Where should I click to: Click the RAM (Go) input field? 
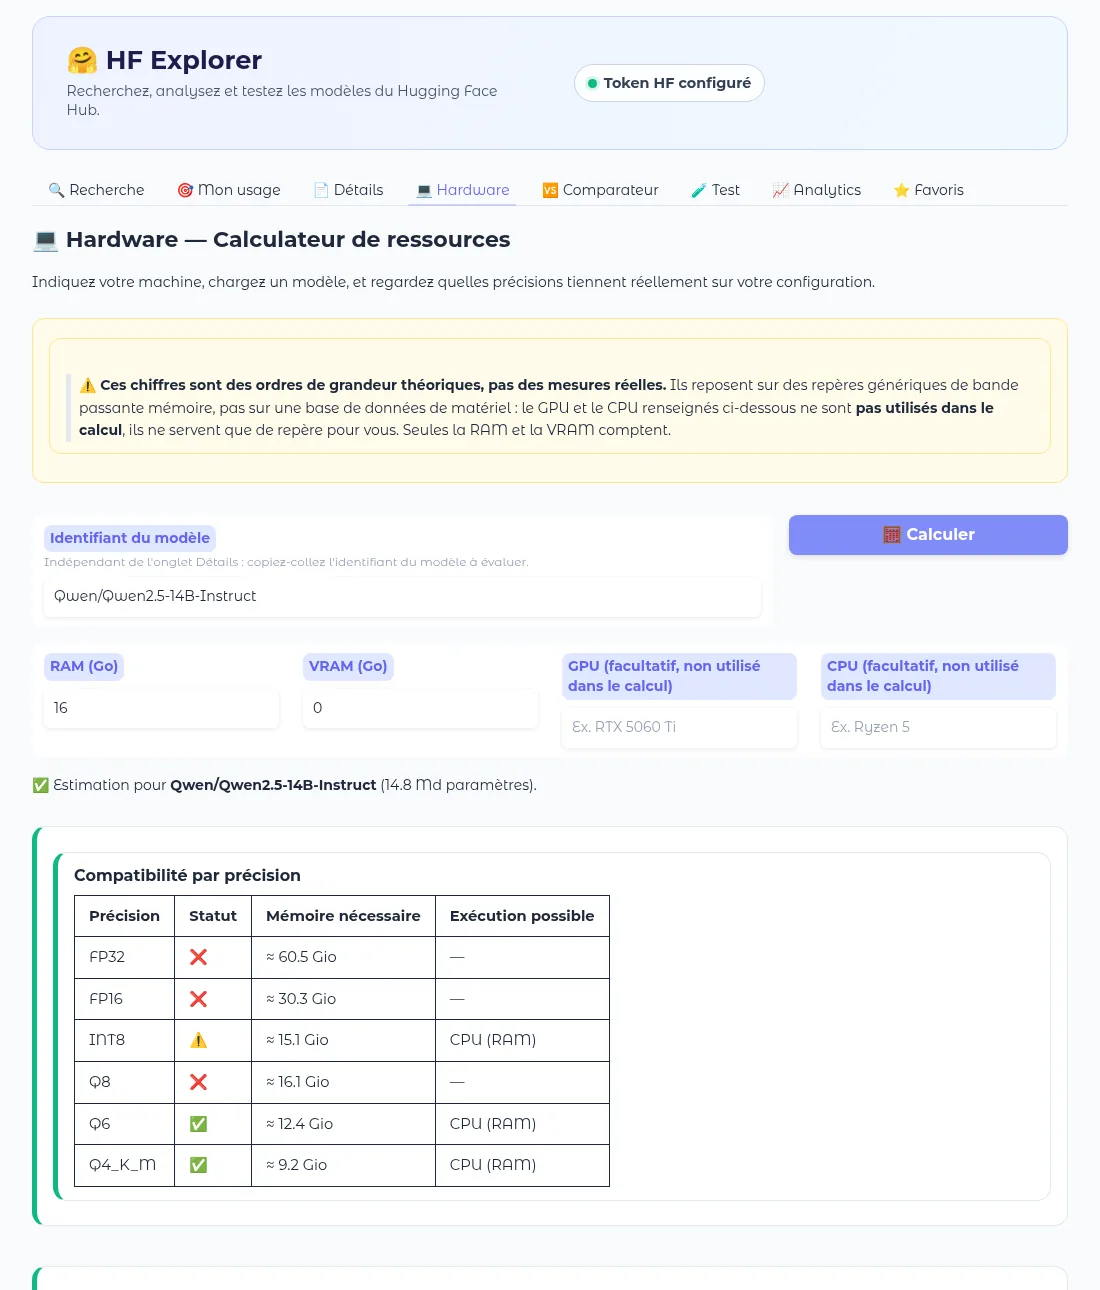click(161, 708)
